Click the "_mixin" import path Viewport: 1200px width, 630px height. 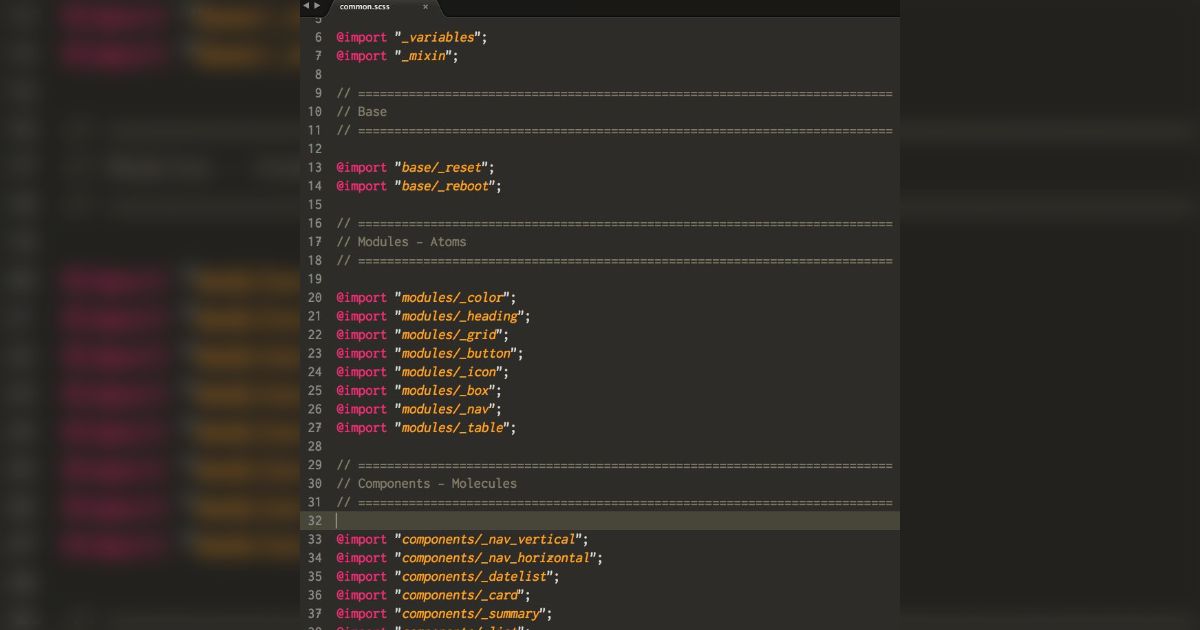coord(424,56)
